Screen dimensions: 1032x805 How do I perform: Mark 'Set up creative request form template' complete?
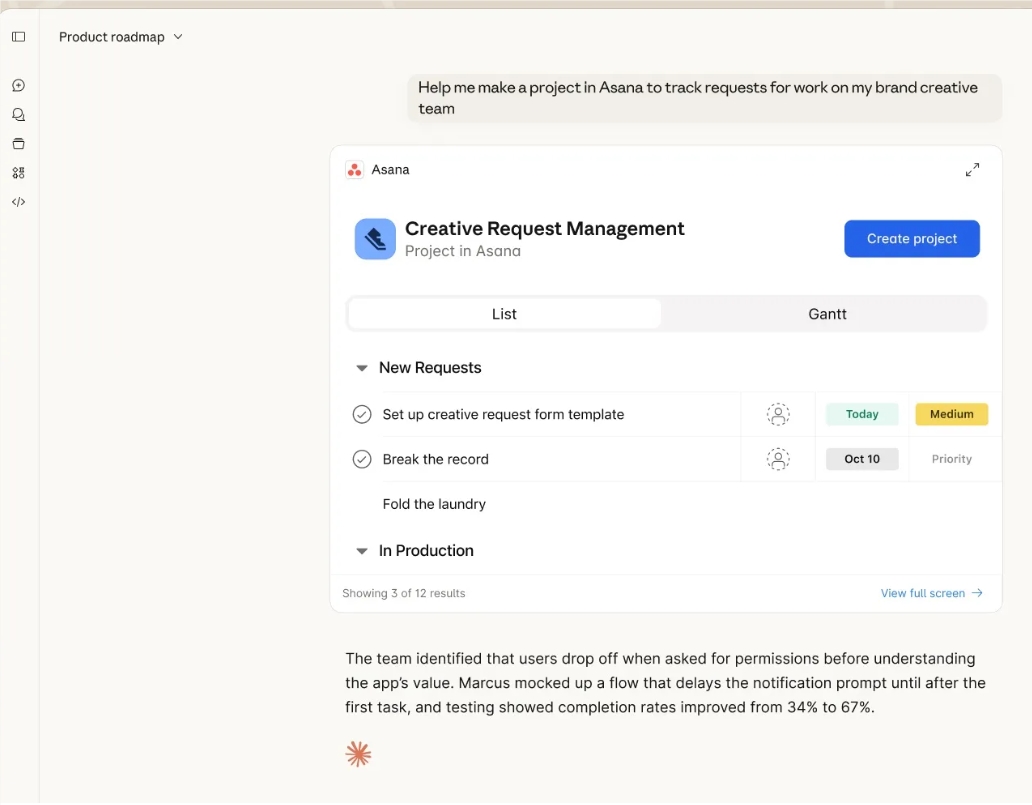click(362, 414)
